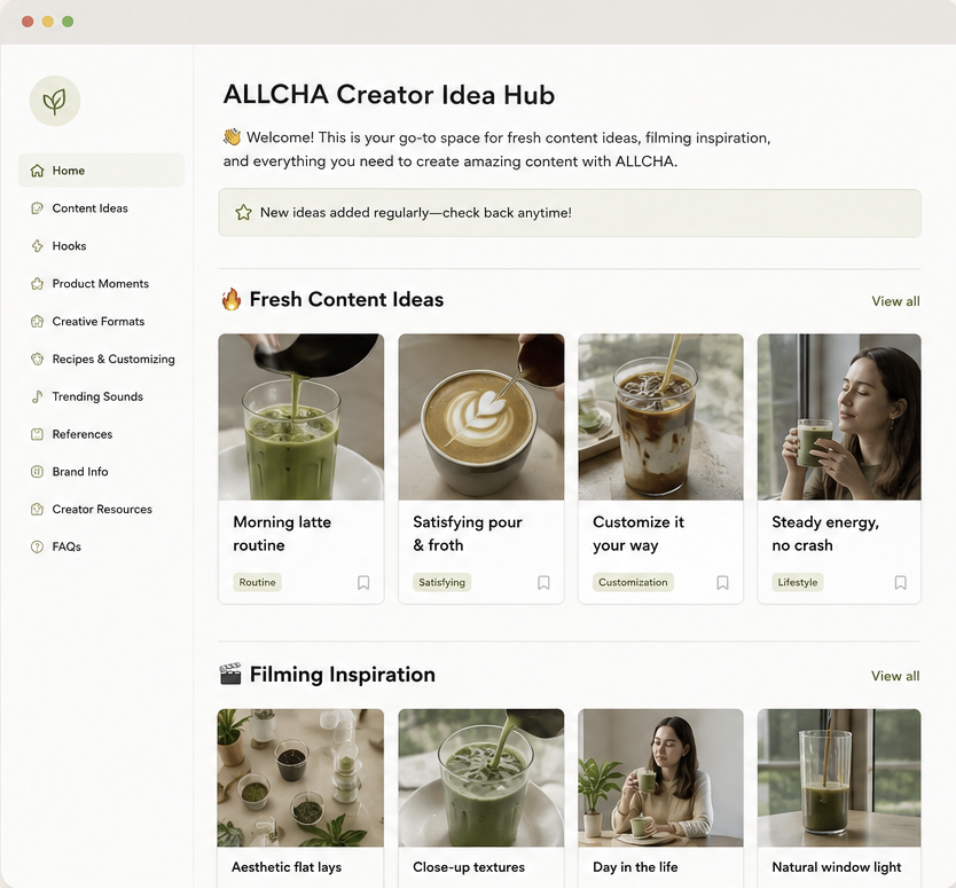956x888 pixels.
Task: Click the fire emoji beside Fresh Content Ideas
Action: [x=232, y=299]
